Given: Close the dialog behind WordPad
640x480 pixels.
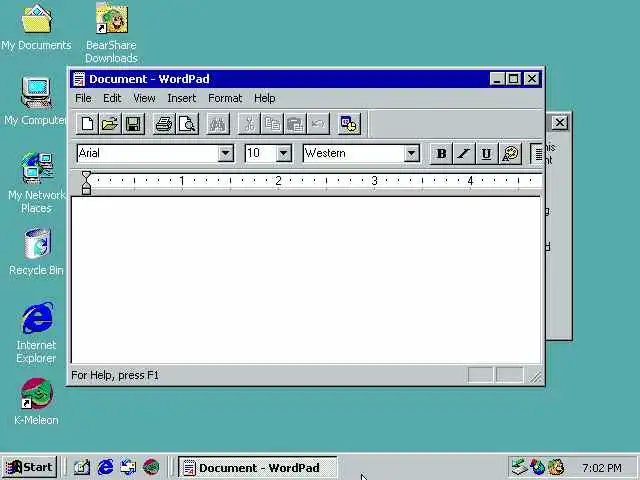Looking at the screenshot, I should pos(560,122).
